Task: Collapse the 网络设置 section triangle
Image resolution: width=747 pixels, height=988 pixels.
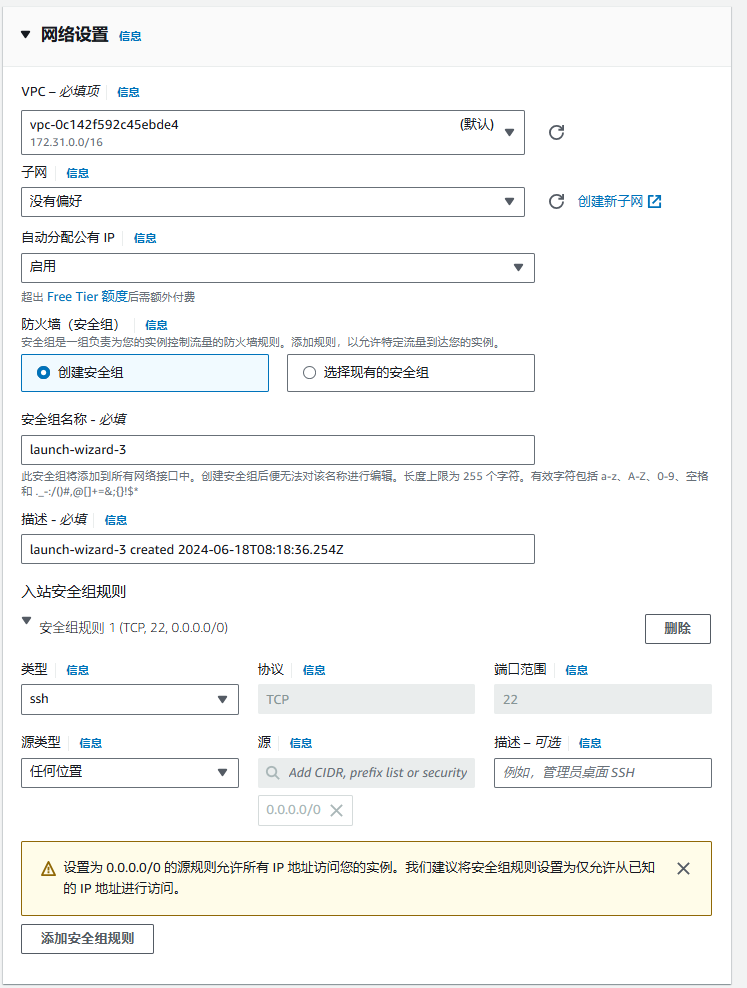Action: point(26,34)
